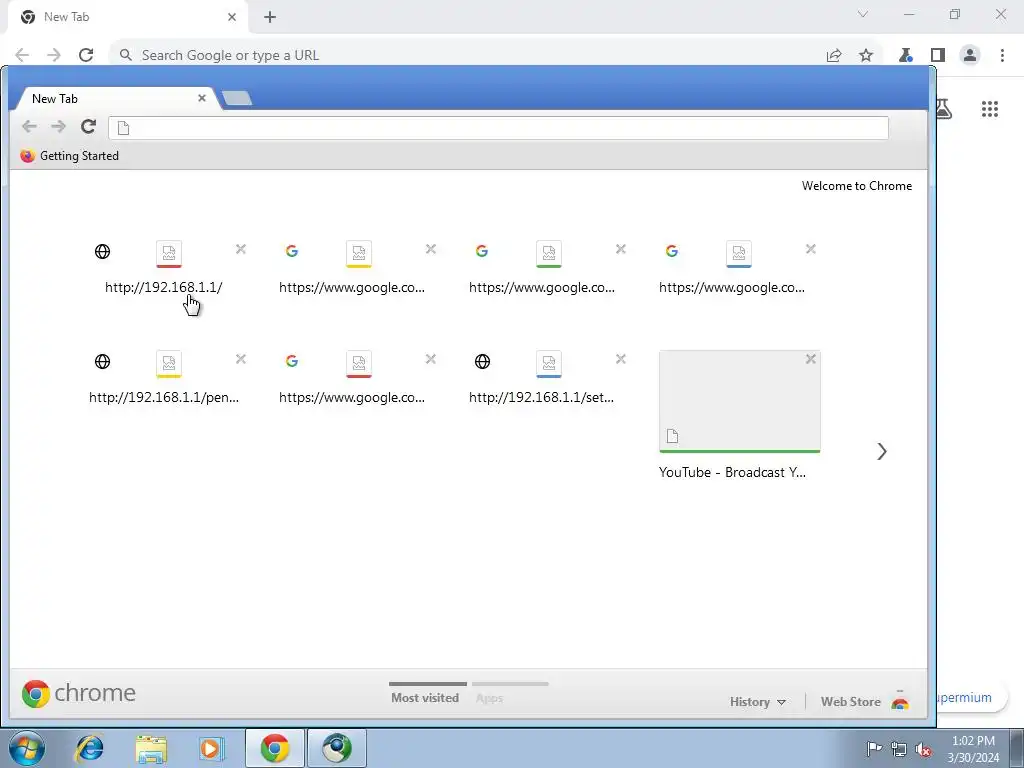
Task: Show next page of most visited with right chevron
Action: click(882, 451)
